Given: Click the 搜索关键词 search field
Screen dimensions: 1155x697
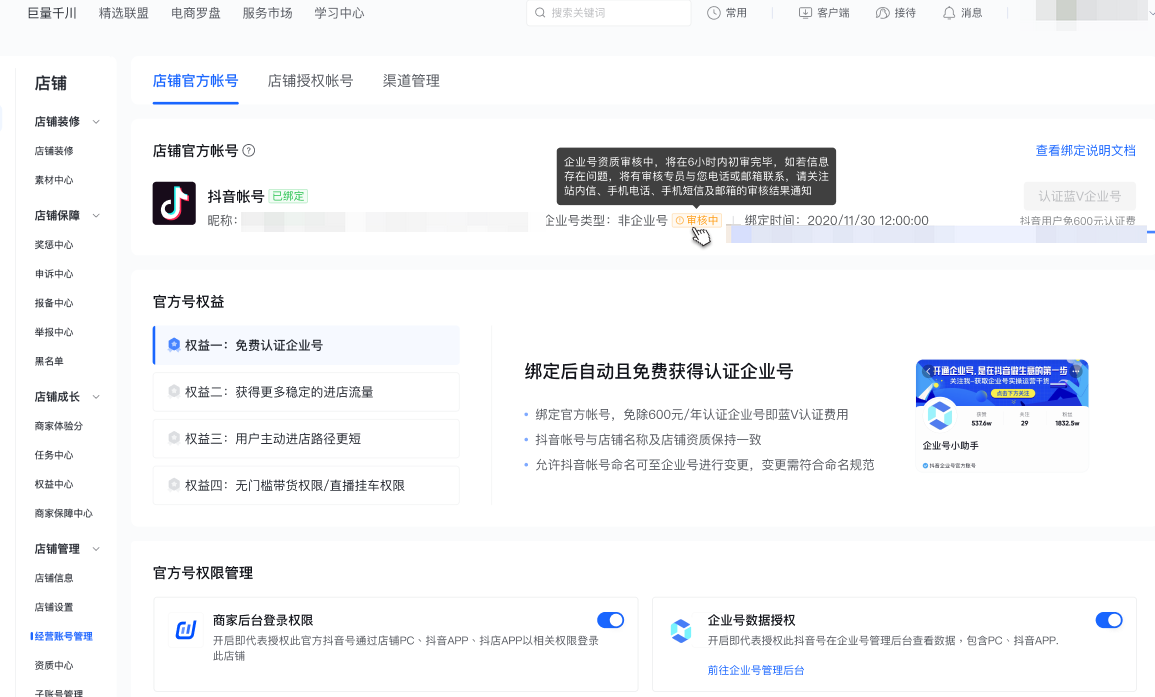Looking at the screenshot, I should [x=610, y=13].
